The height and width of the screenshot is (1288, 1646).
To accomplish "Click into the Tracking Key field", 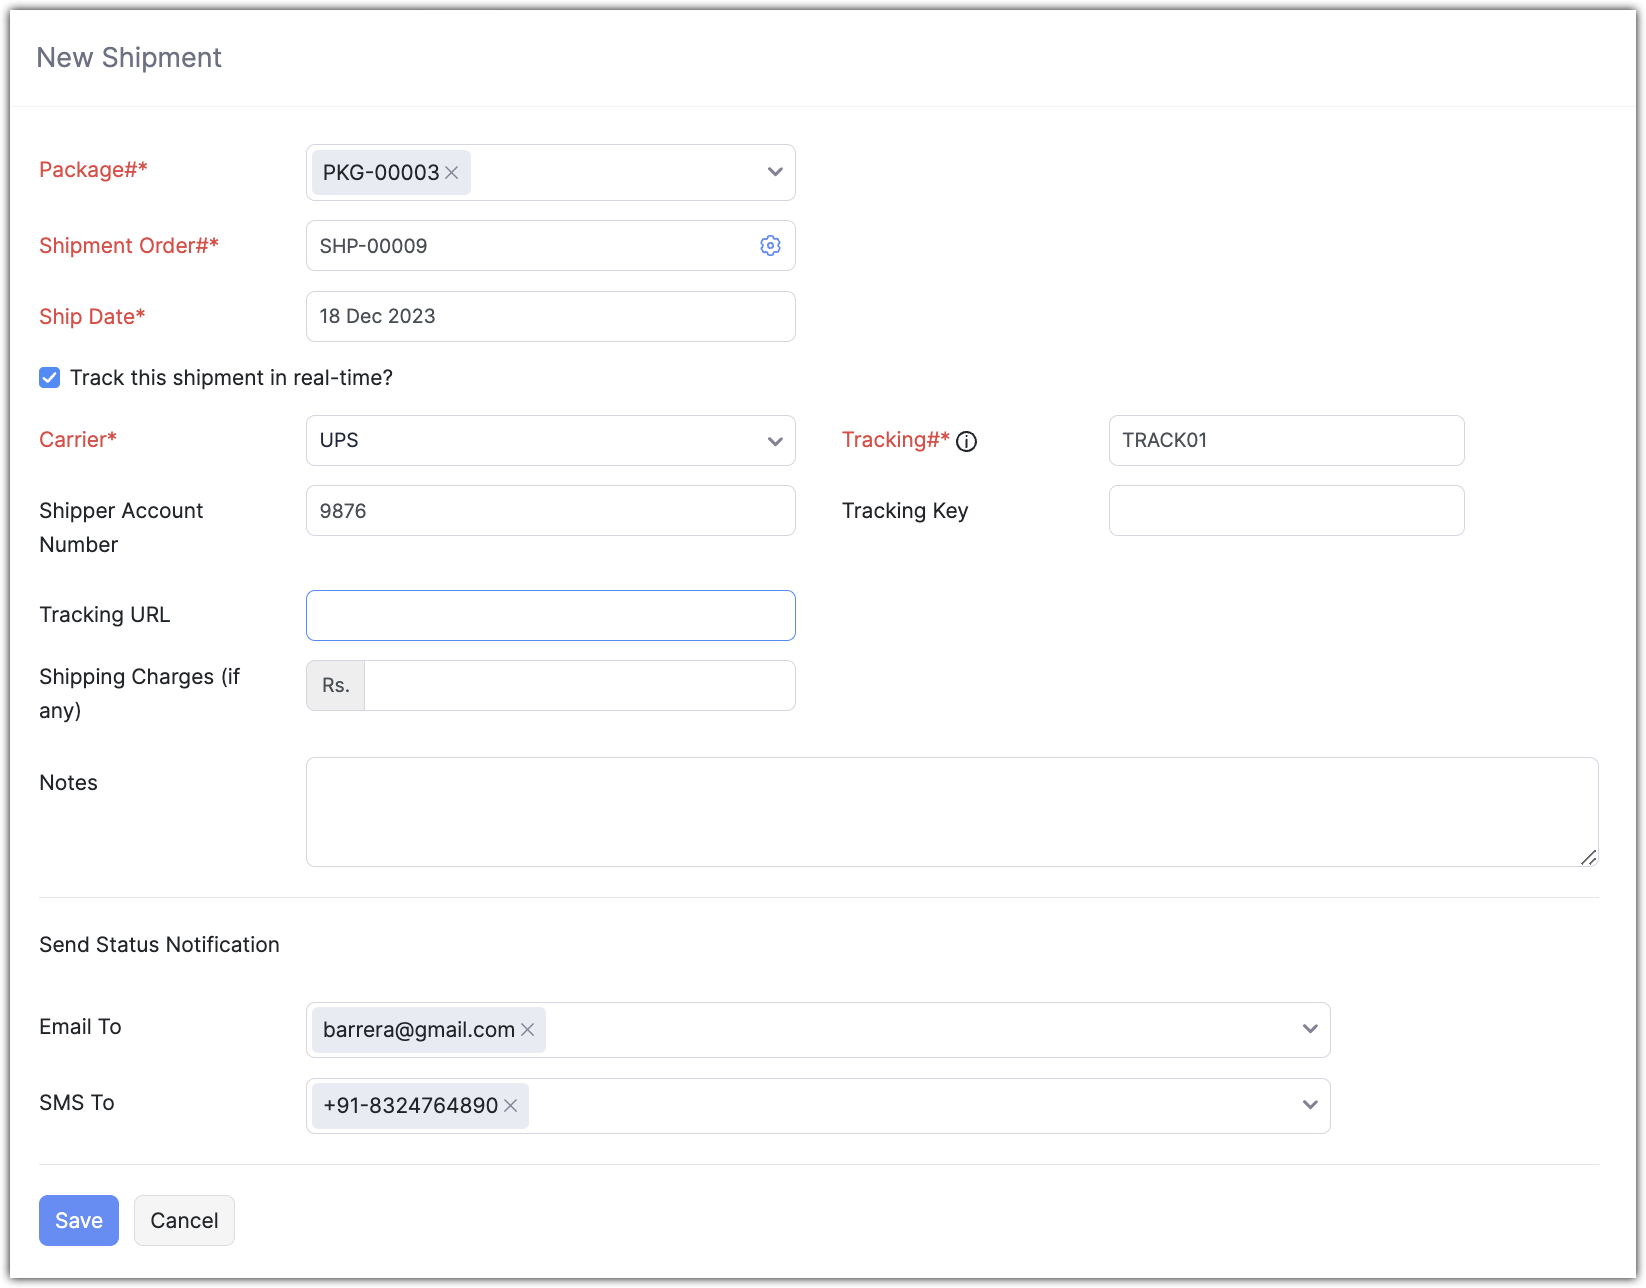I will tap(1286, 511).
